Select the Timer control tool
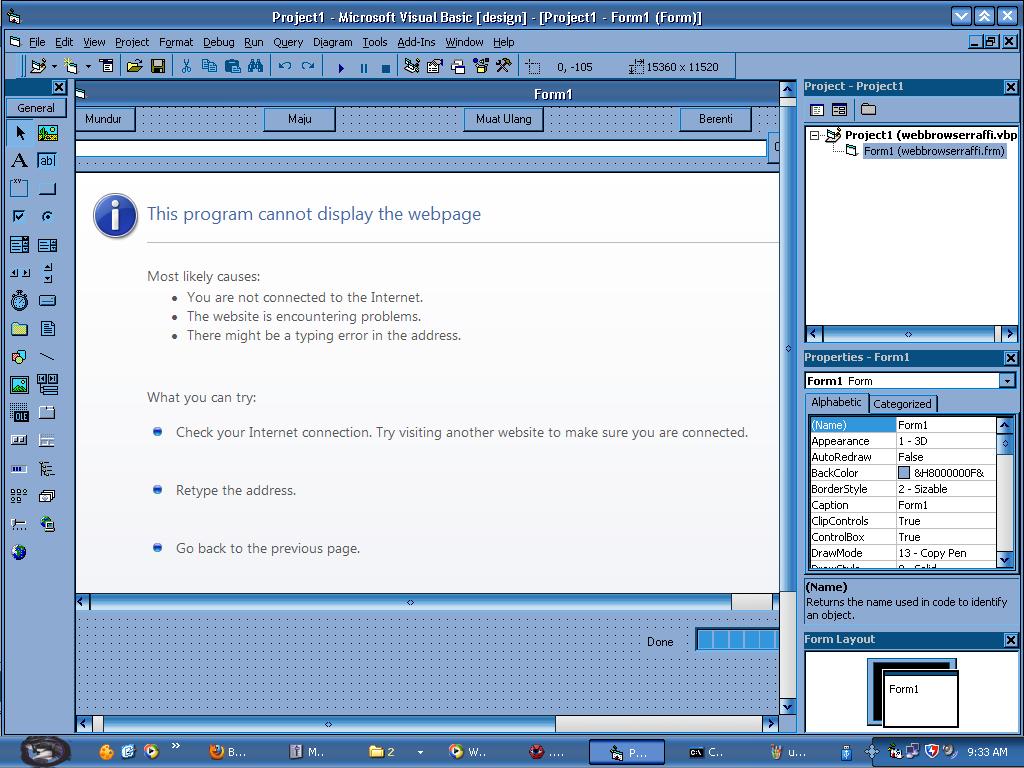Viewport: 1024px width, 768px height. tap(20, 300)
